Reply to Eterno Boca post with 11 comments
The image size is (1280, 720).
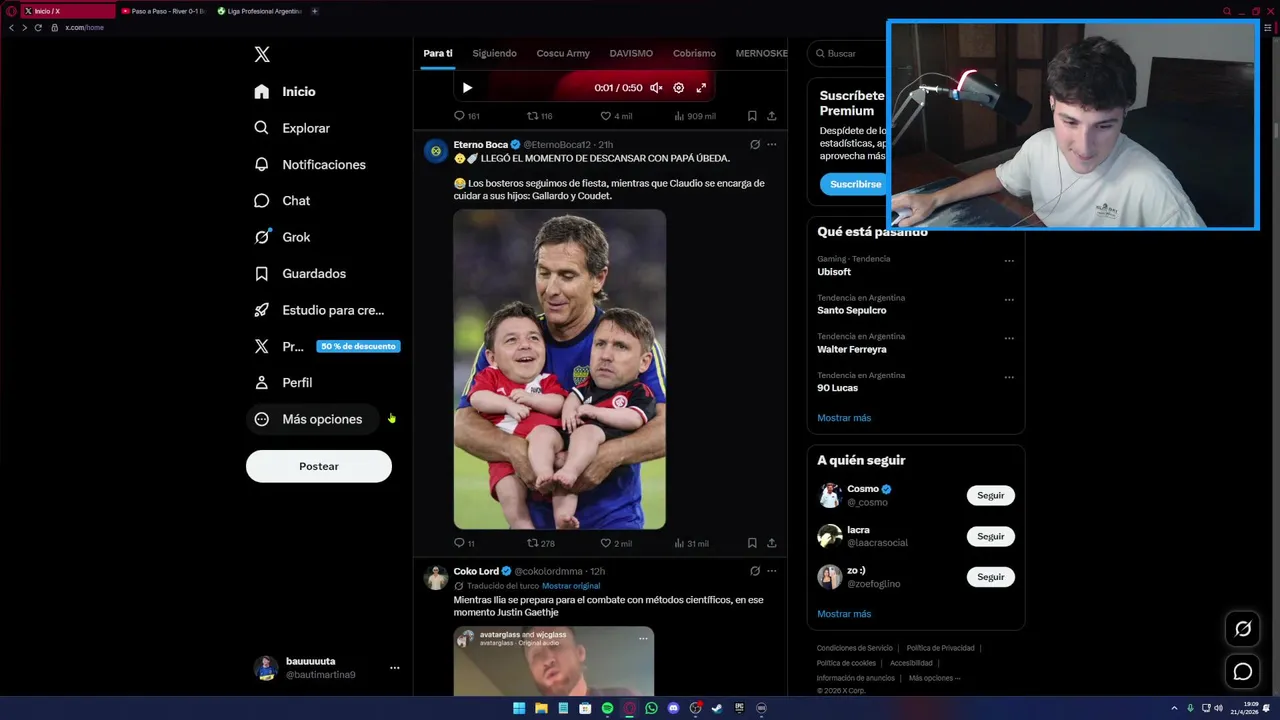pos(464,543)
